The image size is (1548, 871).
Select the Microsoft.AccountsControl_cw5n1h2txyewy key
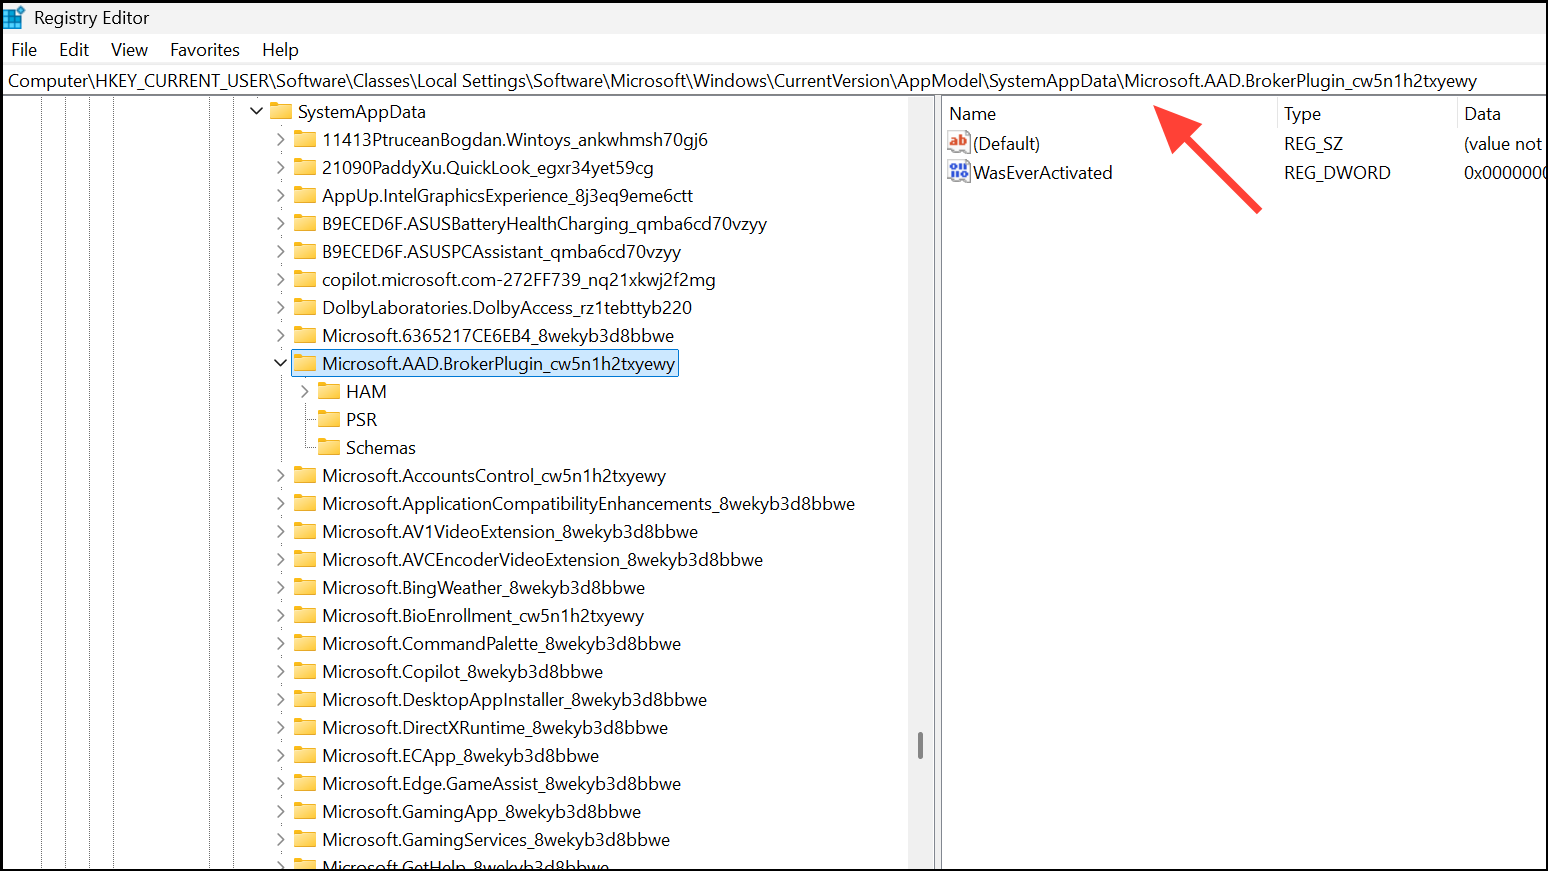(x=493, y=476)
